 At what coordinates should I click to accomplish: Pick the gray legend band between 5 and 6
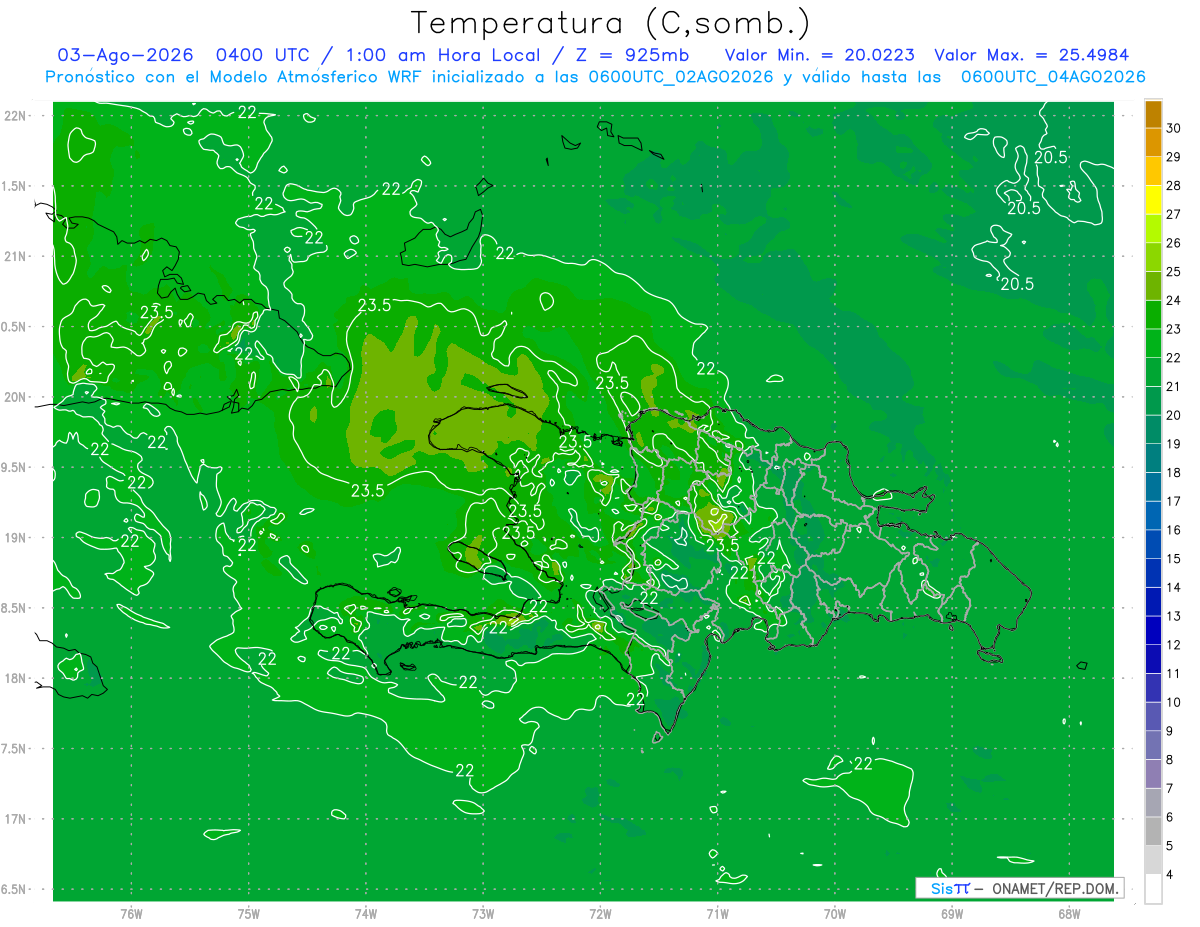pyautogui.click(x=1153, y=831)
